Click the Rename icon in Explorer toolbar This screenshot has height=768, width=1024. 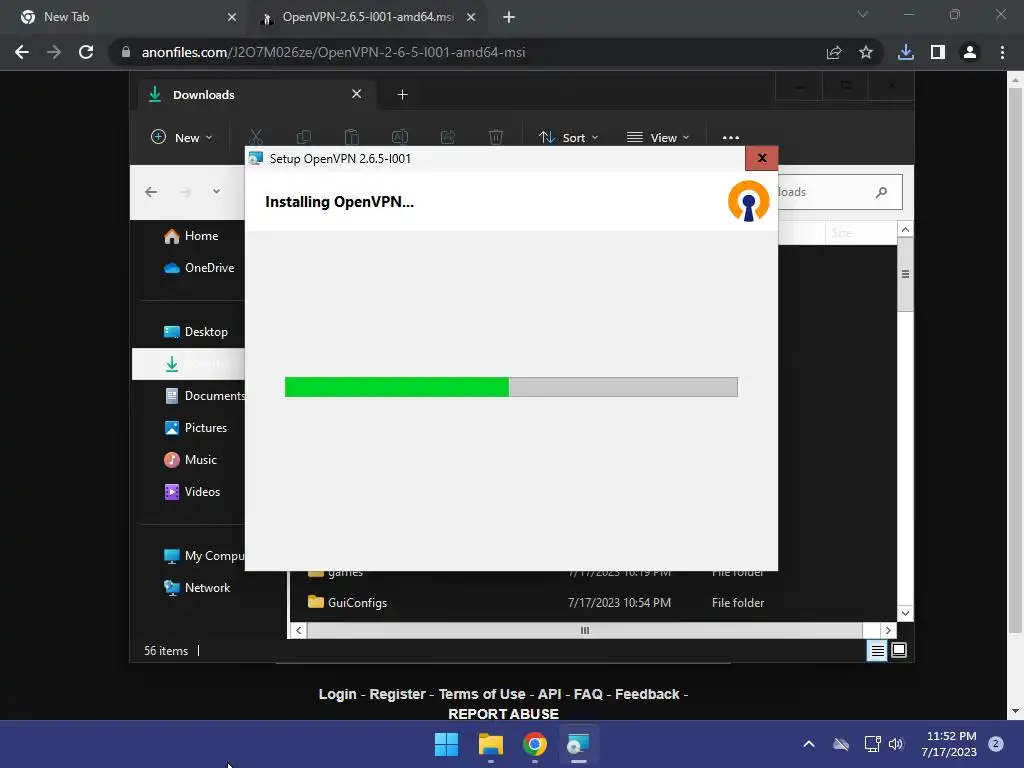coord(400,137)
